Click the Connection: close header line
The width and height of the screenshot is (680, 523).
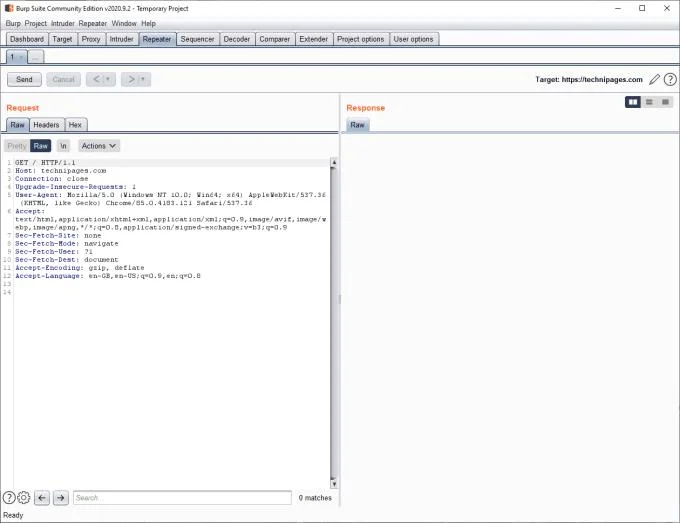(52, 179)
